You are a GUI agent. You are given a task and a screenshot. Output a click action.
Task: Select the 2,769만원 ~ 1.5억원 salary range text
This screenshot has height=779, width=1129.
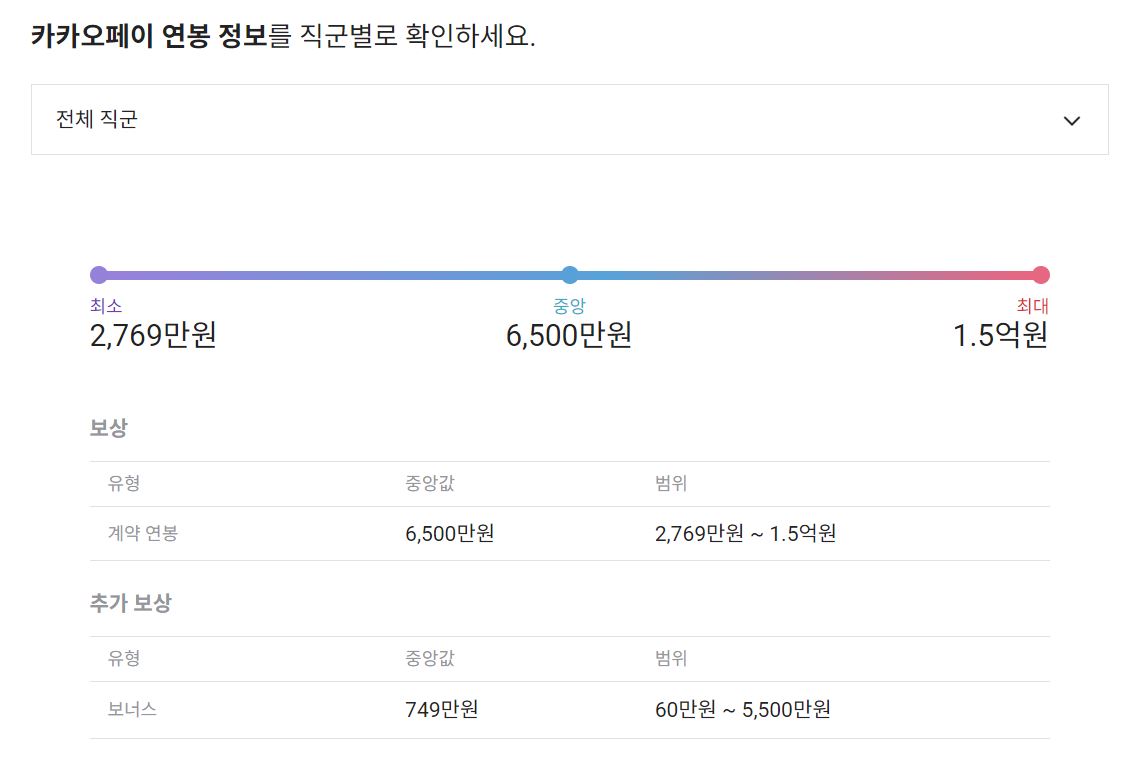(747, 533)
